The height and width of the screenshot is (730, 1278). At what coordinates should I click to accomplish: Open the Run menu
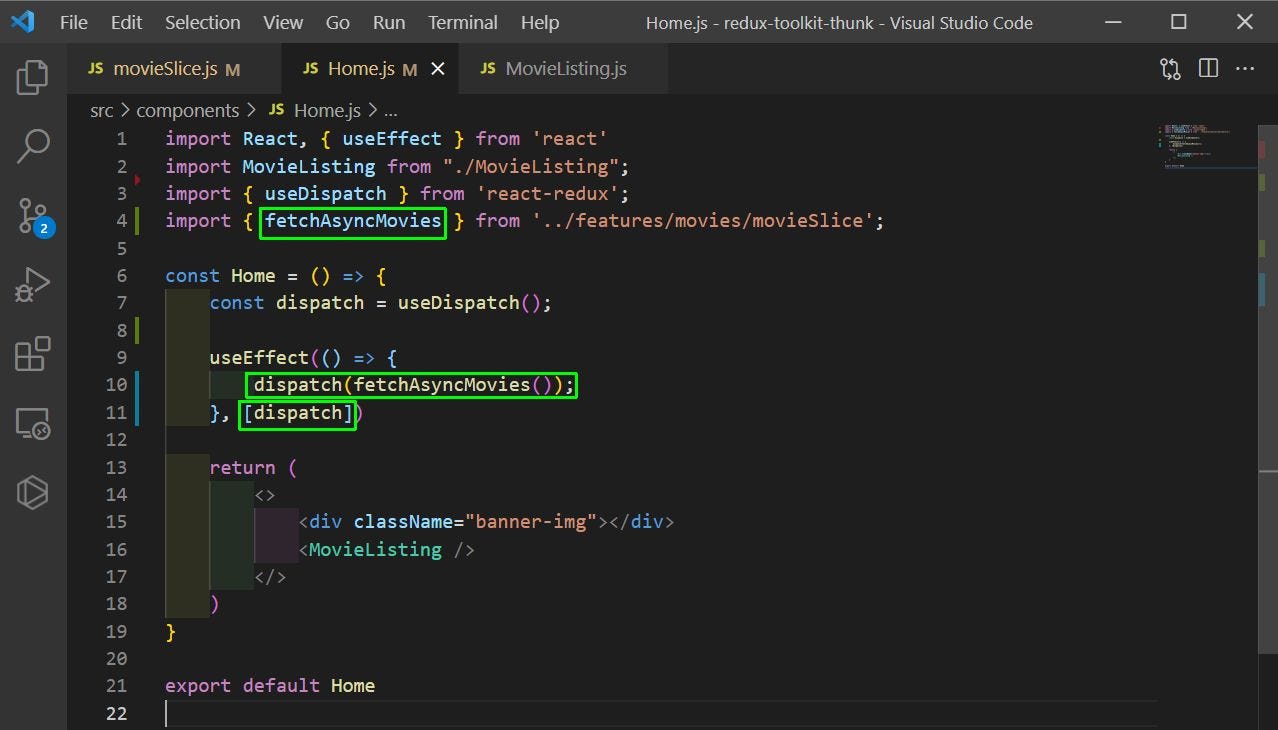point(389,22)
